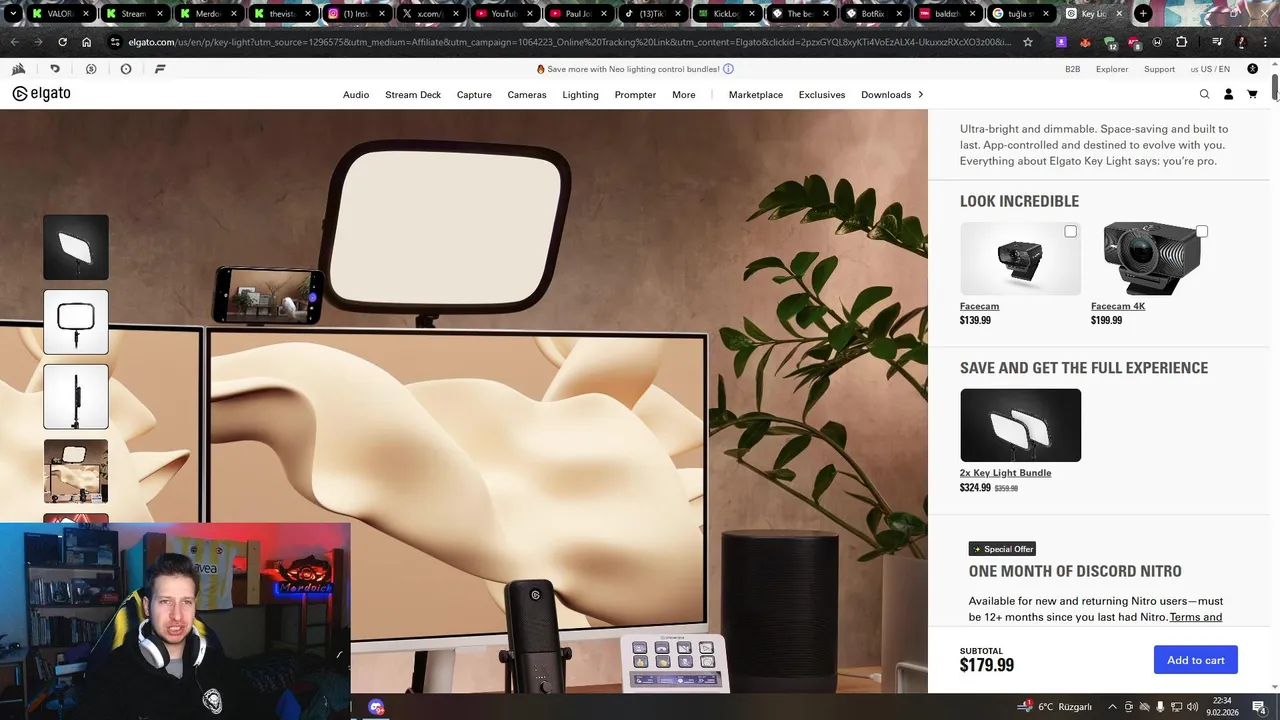Click the address bar URL field
Viewport: 1280px width, 720px height.
pyautogui.click(x=570, y=42)
